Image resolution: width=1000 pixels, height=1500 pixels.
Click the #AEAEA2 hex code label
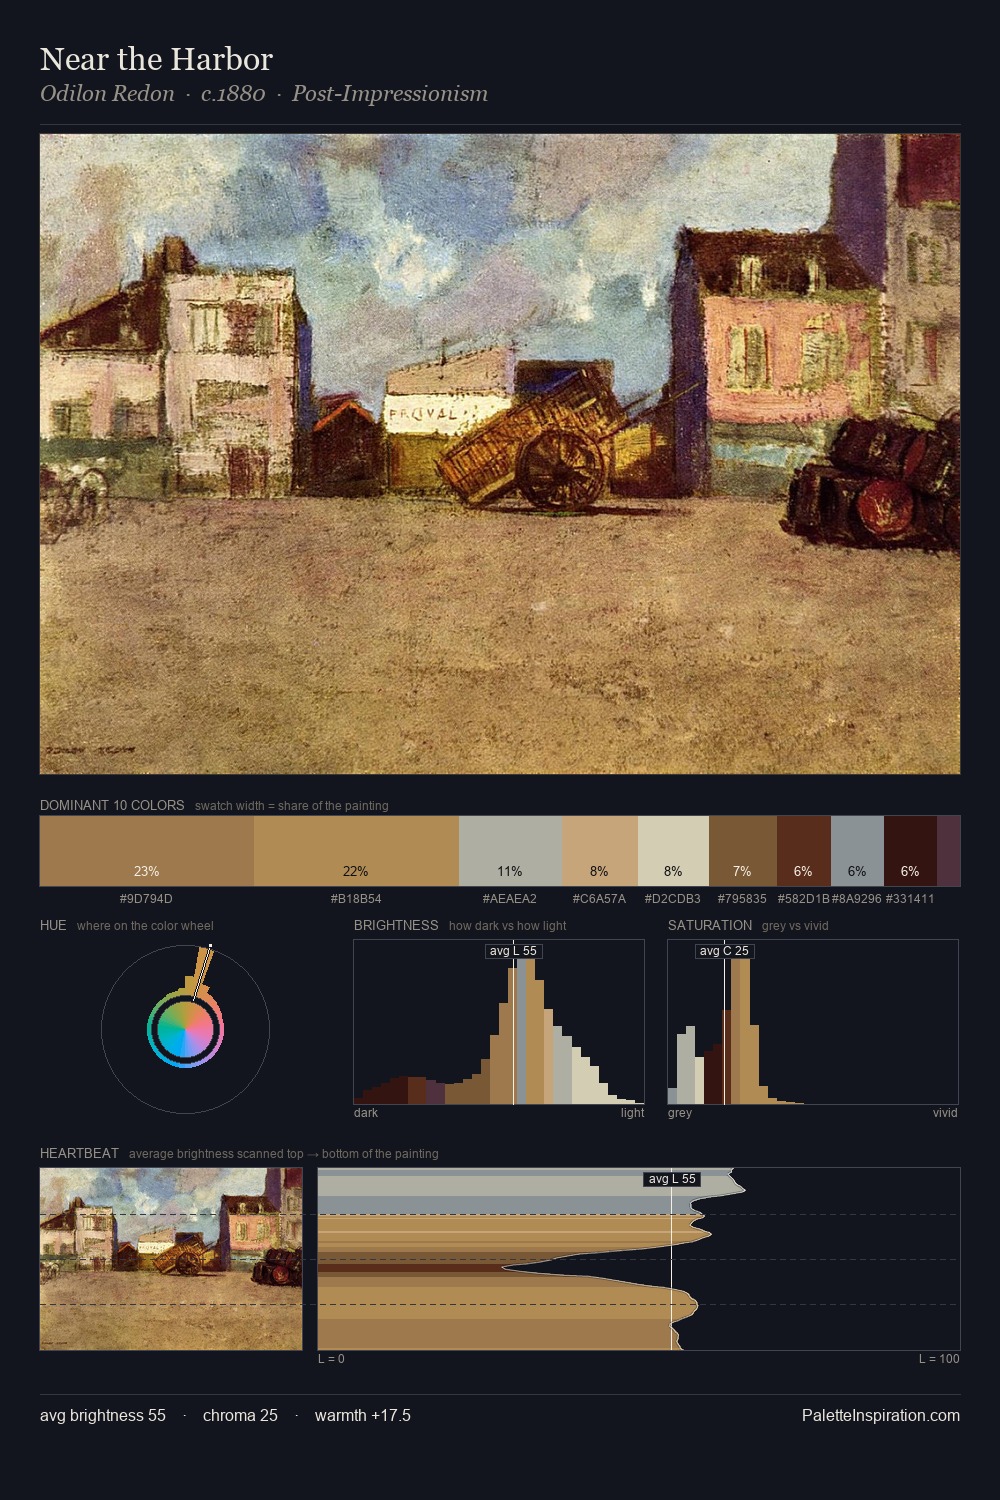(510, 899)
